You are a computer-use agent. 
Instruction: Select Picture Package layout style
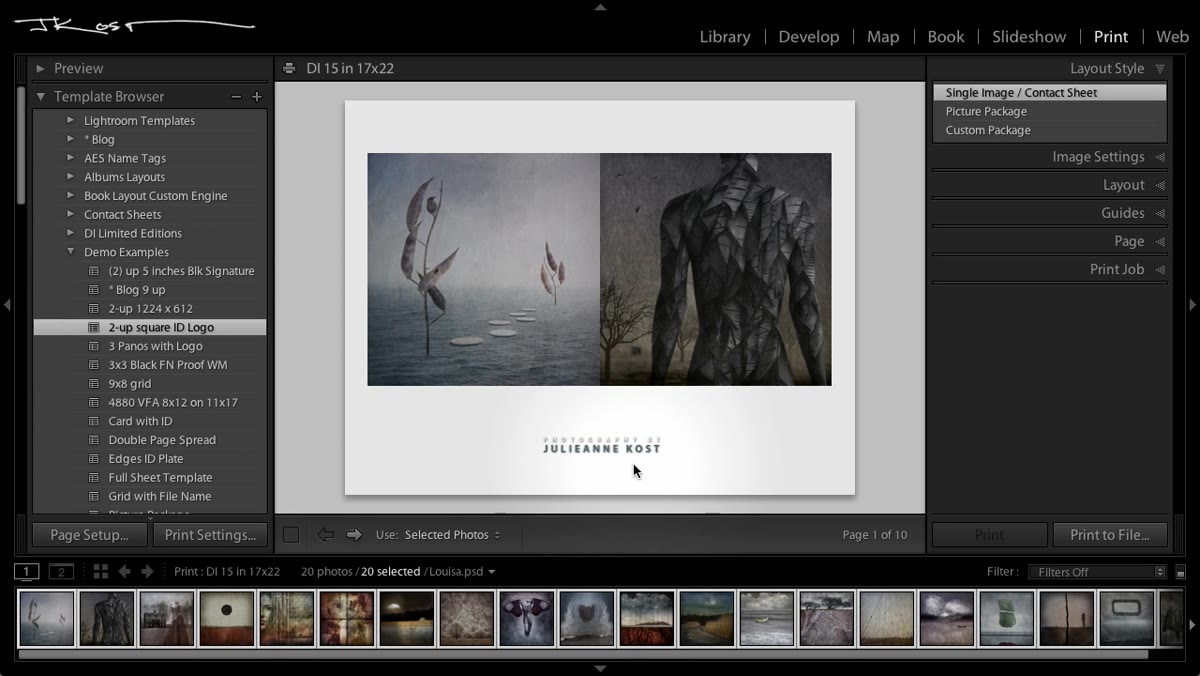(1050, 112)
